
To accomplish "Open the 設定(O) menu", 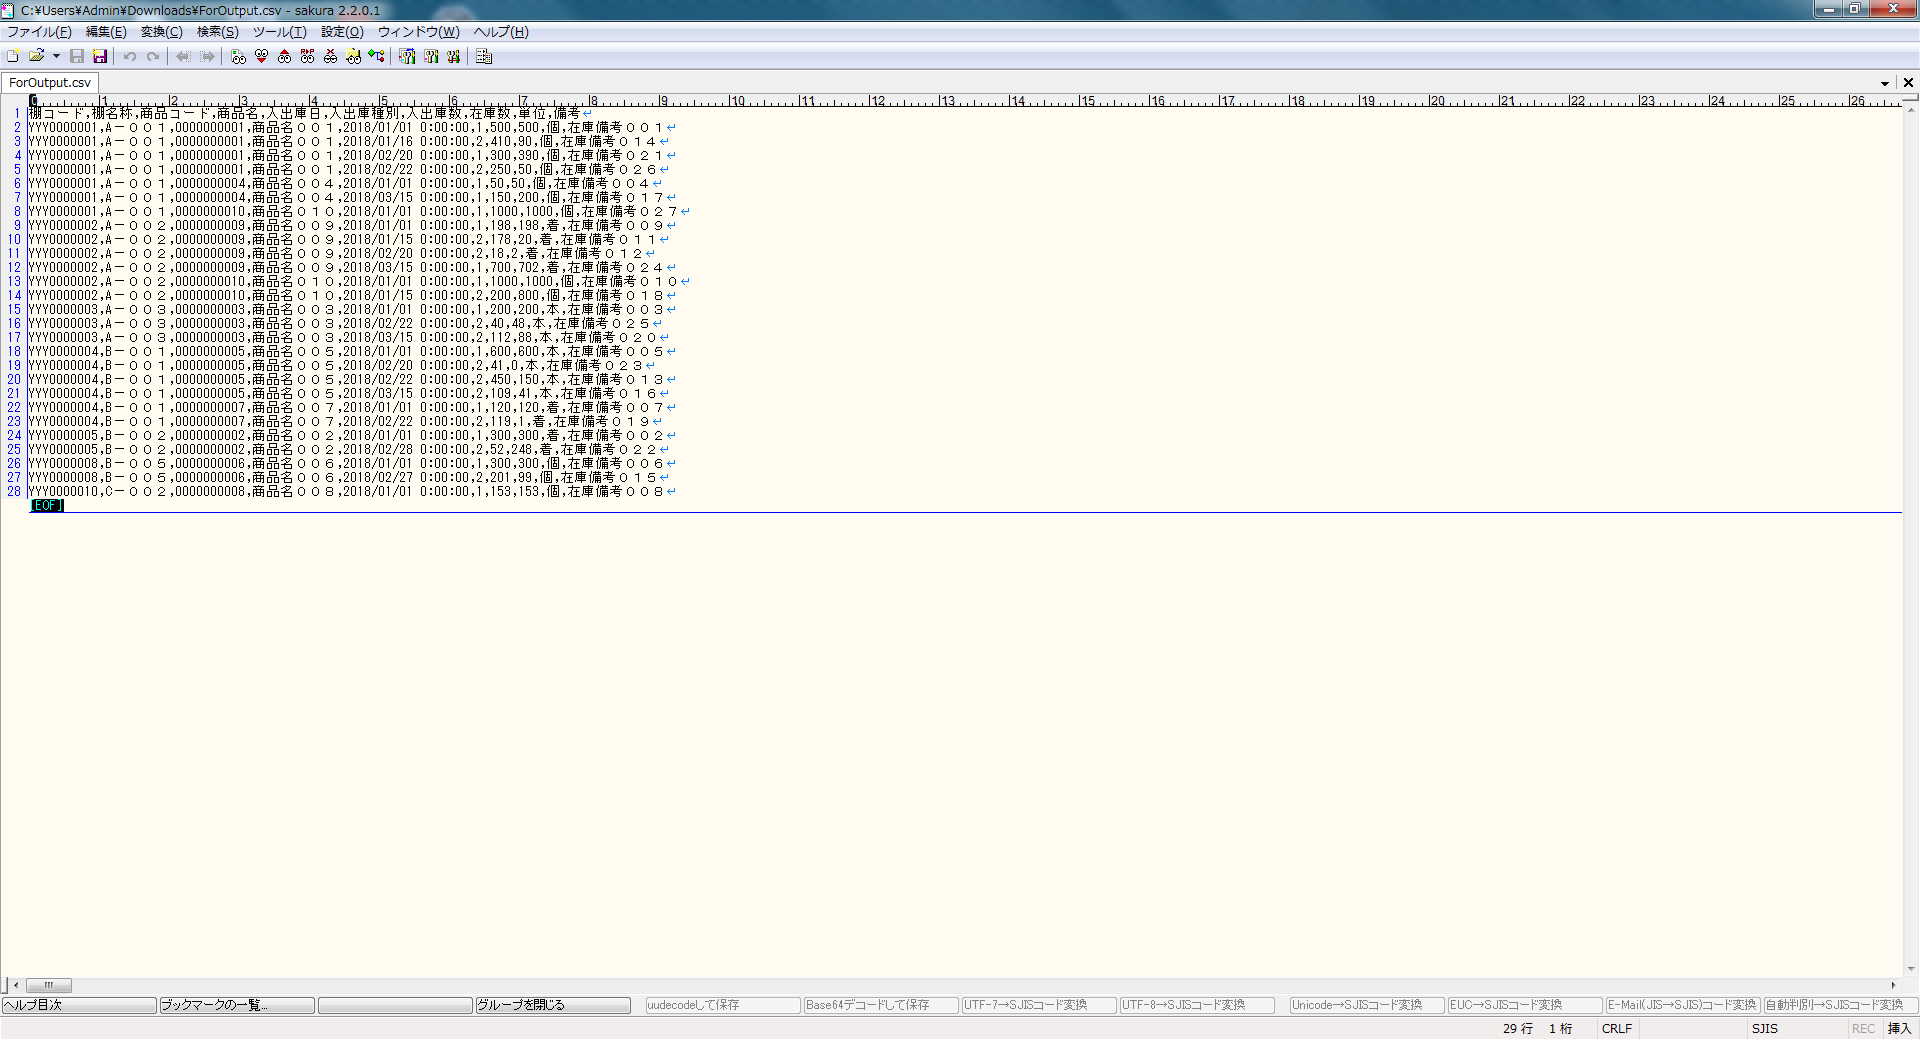I will 342,32.
